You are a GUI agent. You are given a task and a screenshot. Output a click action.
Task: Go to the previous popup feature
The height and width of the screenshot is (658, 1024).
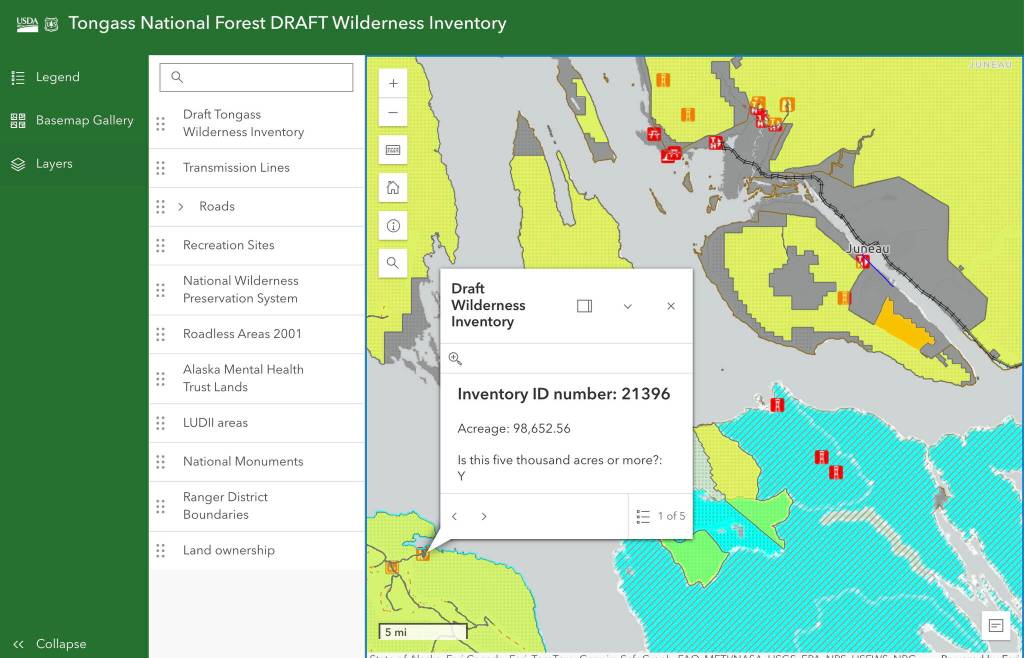click(454, 517)
